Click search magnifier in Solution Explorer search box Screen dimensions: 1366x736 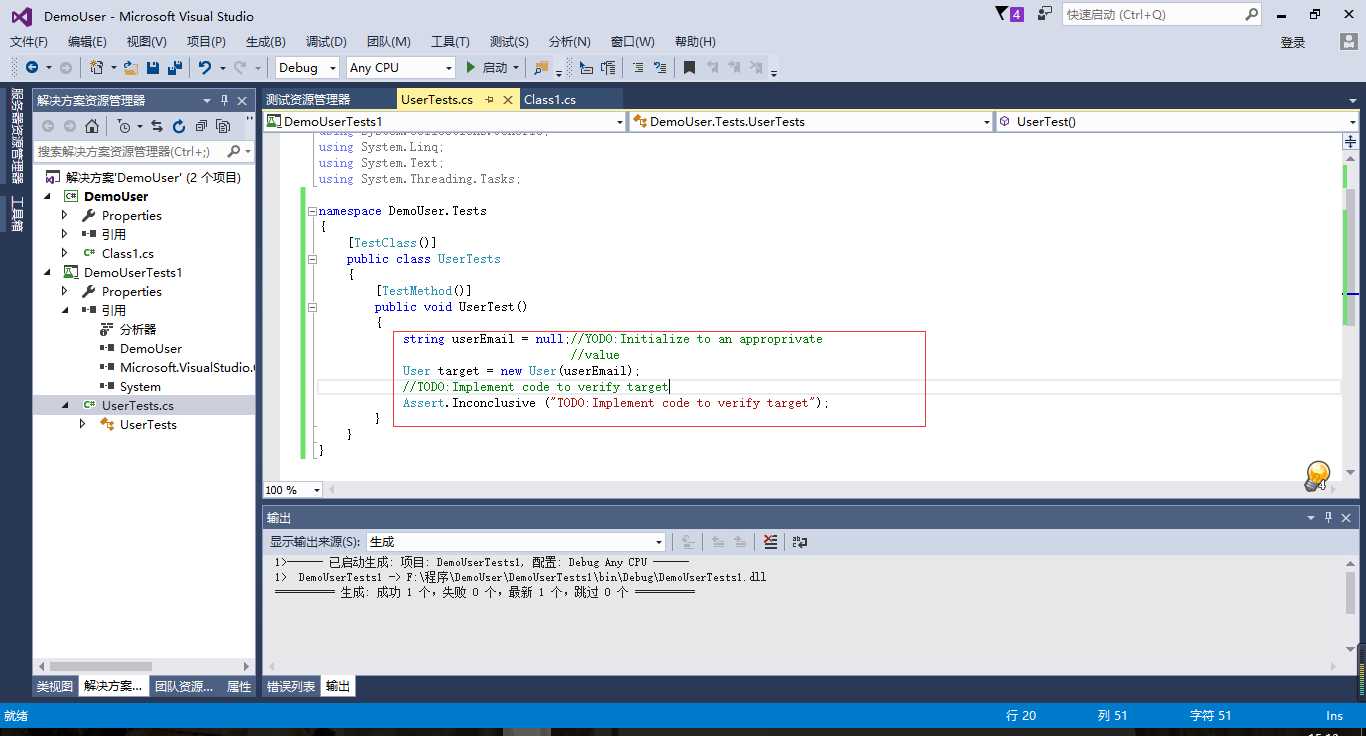233,151
